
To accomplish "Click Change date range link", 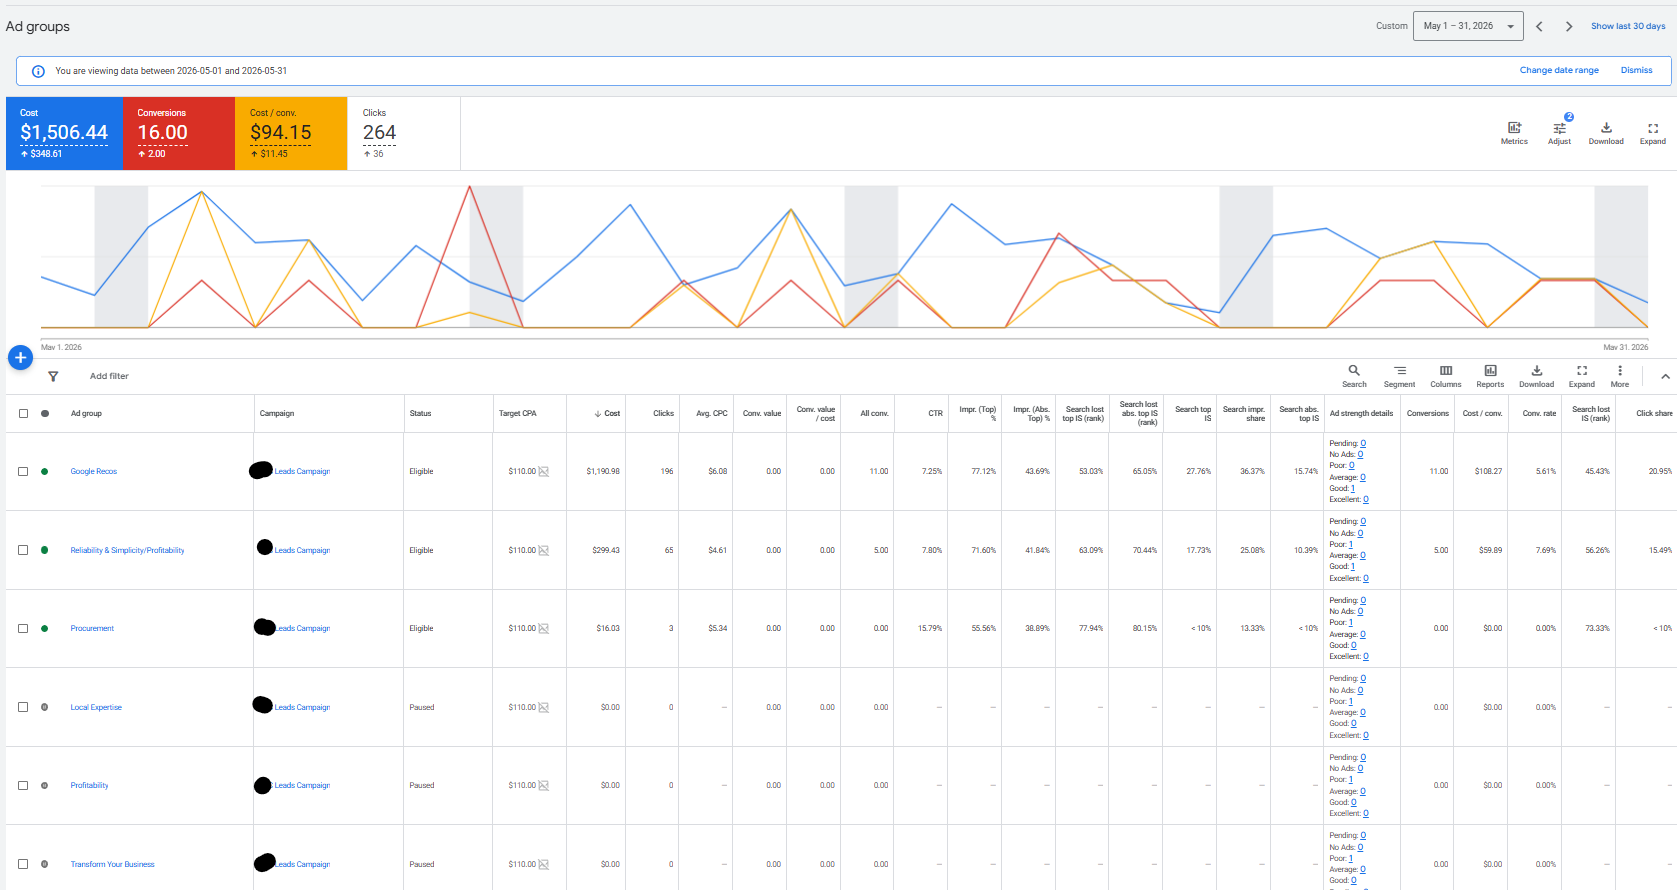I will pyautogui.click(x=1559, y=71).
